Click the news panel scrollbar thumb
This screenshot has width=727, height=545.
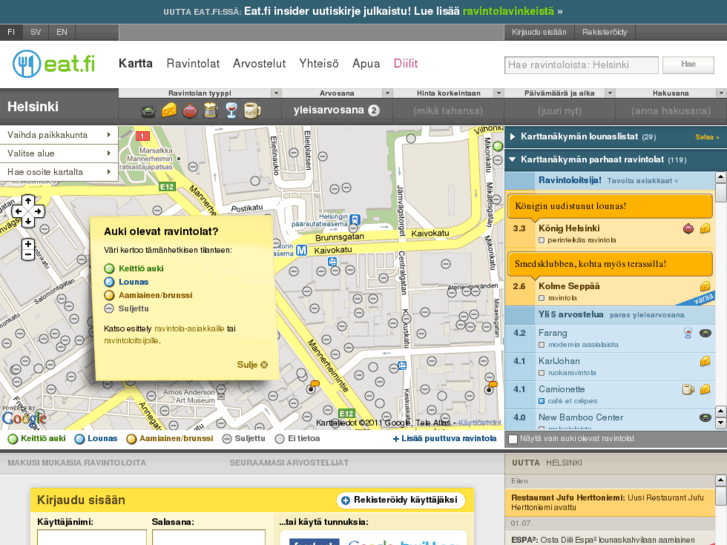(721, 496)
